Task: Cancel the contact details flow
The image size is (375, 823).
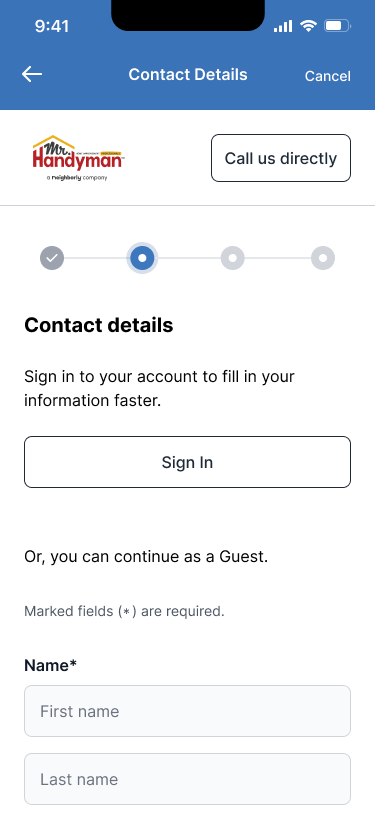Action: click(328, 76)
